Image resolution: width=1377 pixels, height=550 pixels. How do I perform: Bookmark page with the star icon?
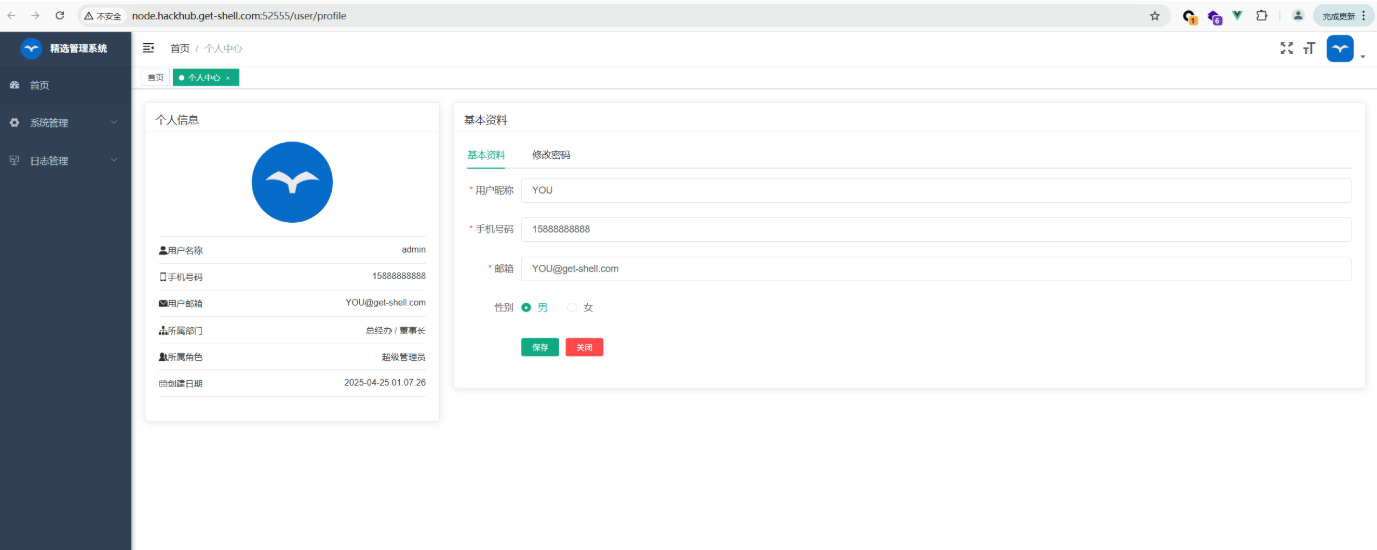[1155, 16]
